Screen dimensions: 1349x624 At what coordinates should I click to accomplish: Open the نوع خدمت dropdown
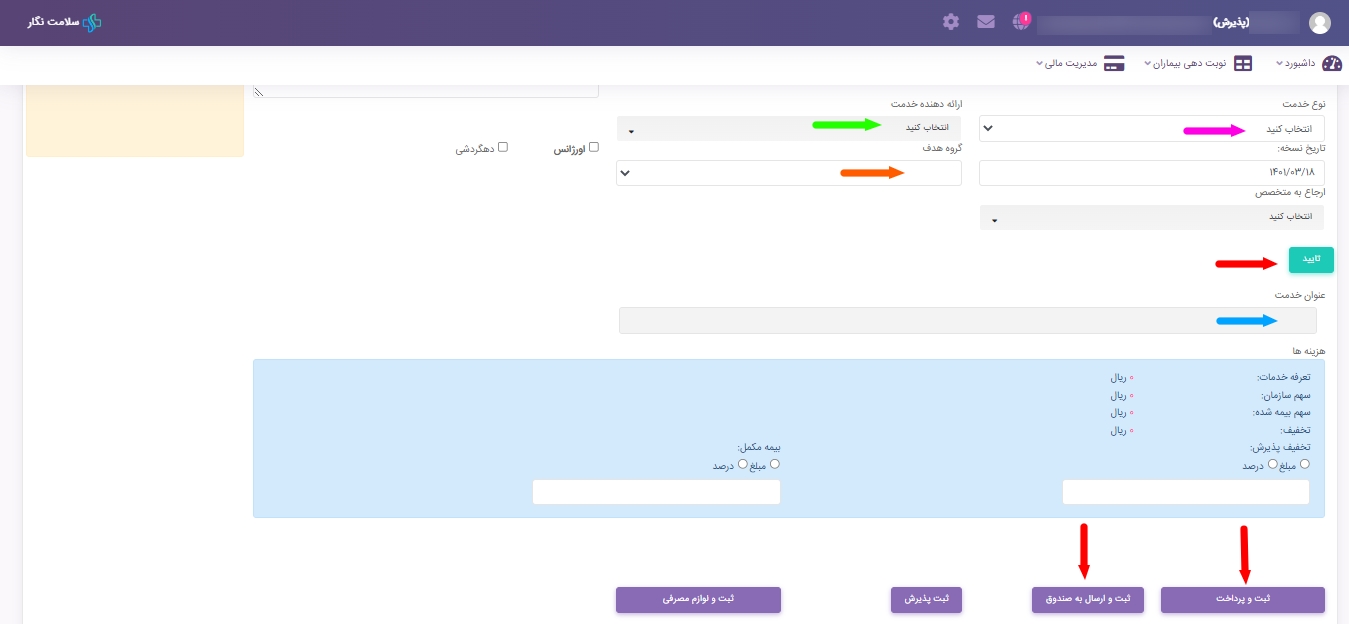point(1151,129)
